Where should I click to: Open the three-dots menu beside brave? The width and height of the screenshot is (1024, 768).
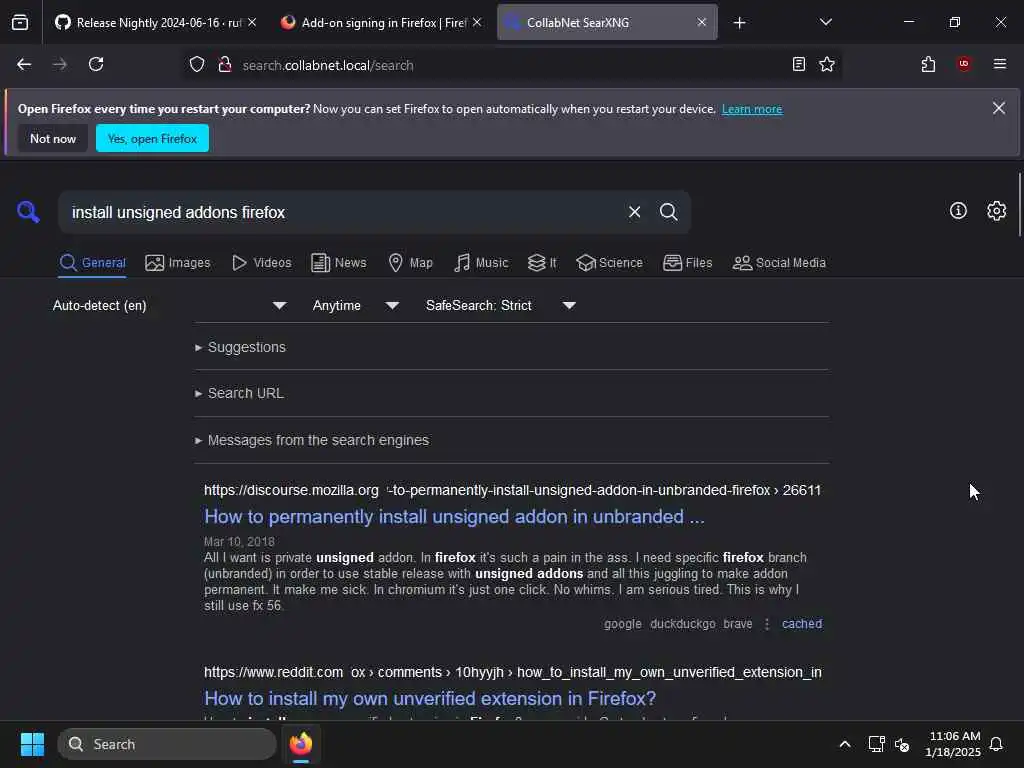[767, 624]
